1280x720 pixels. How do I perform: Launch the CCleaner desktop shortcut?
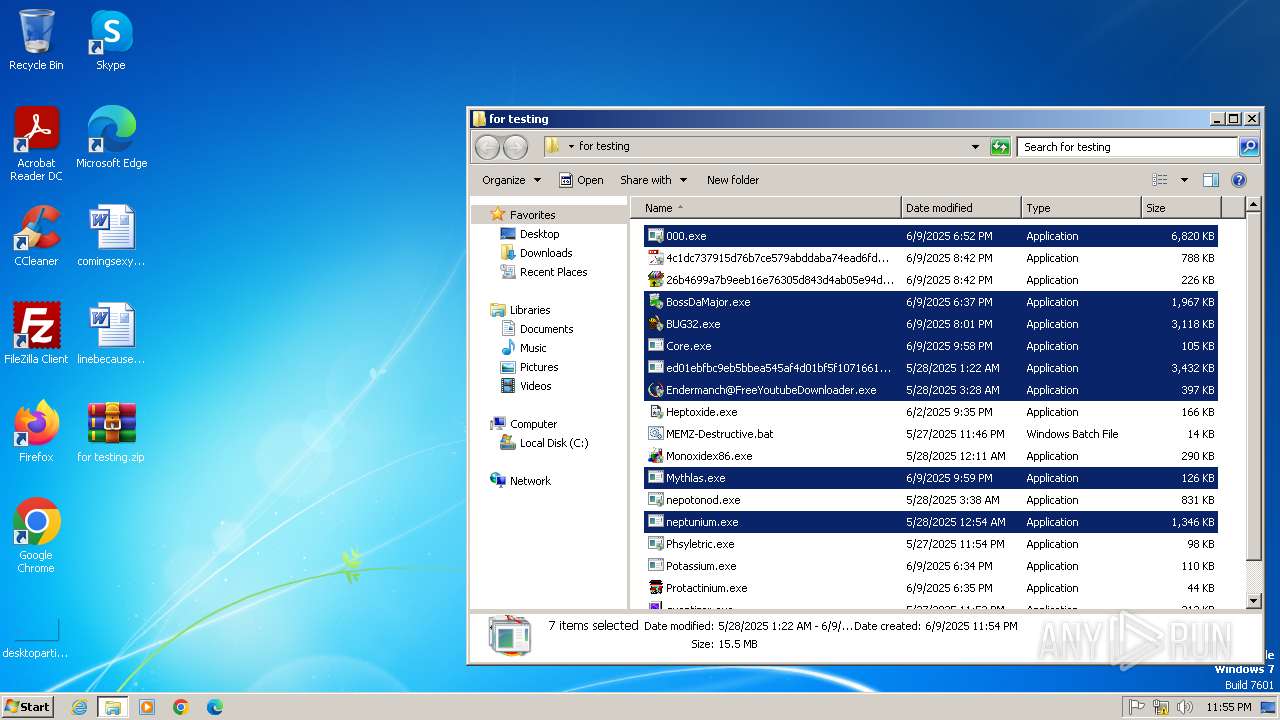[x=36, y=235]
